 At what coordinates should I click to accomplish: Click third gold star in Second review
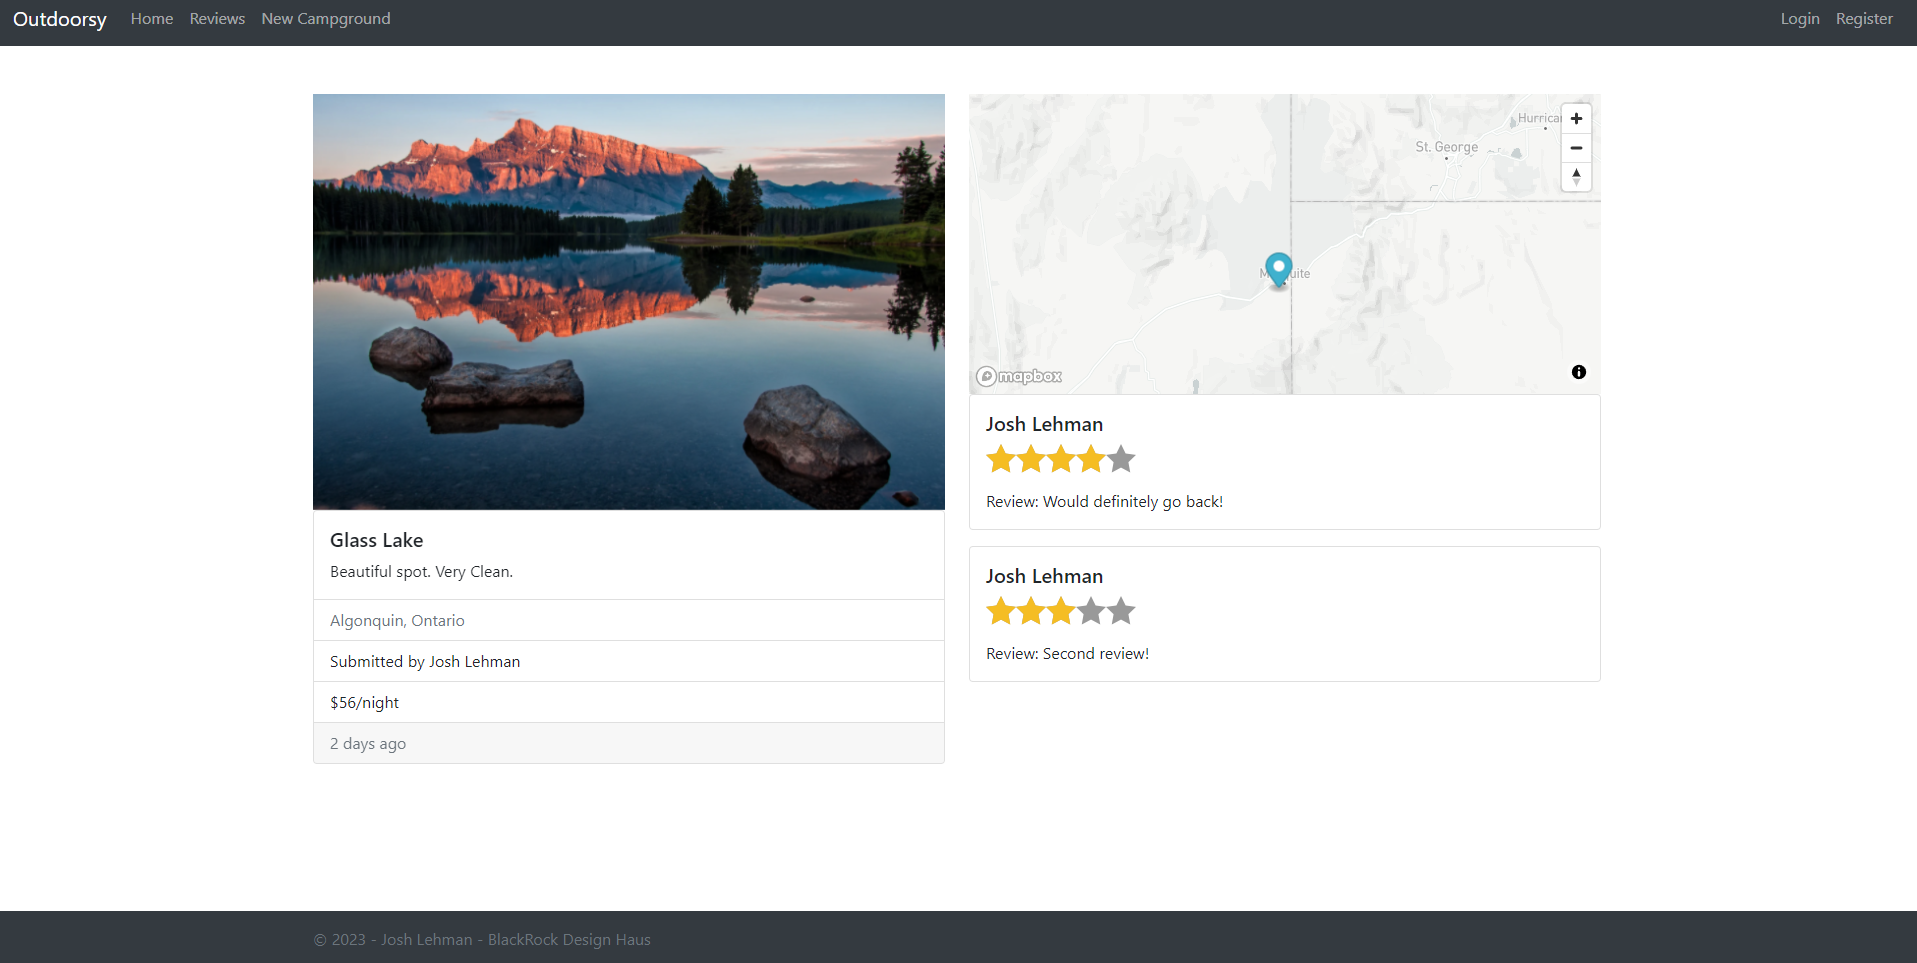point(1061,610)
